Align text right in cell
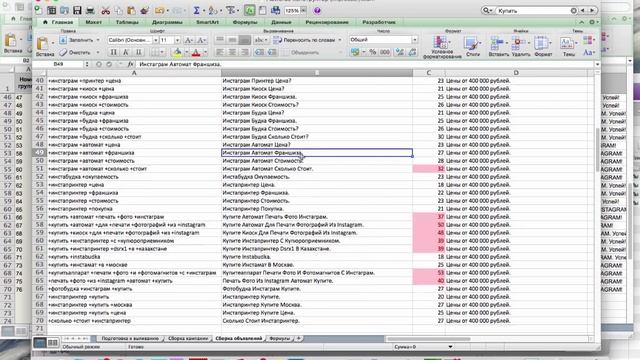The height and width of the screenshot is (360, 640). point(245,52)
